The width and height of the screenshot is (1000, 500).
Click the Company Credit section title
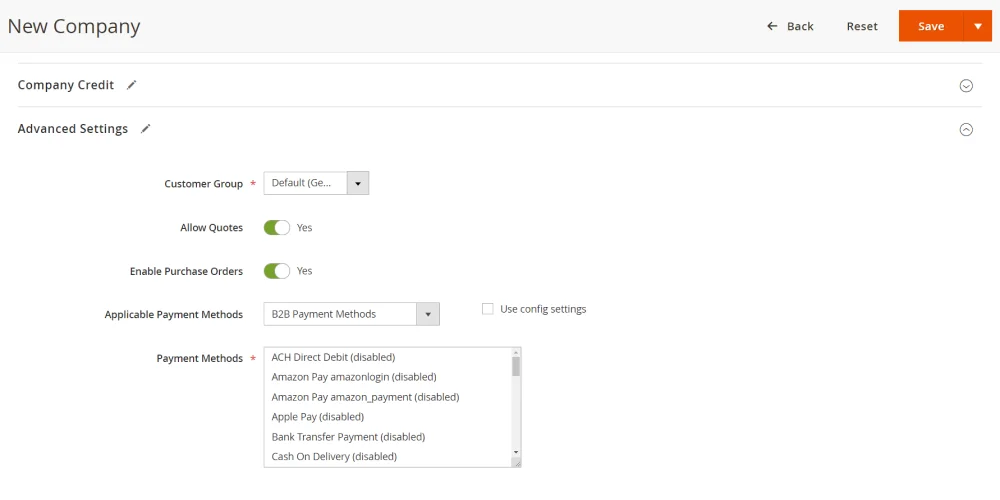pos(66,85)
